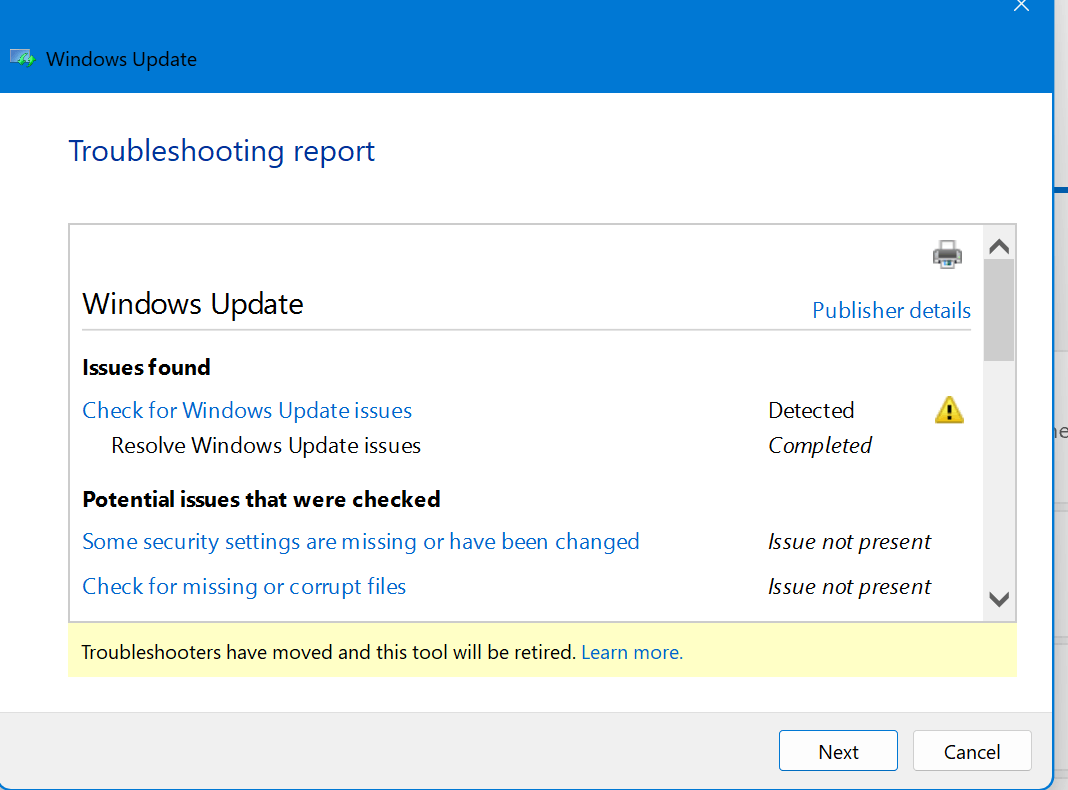
Task: Click Potential issues that were checked heading
Action: click(x=261, y=499)
